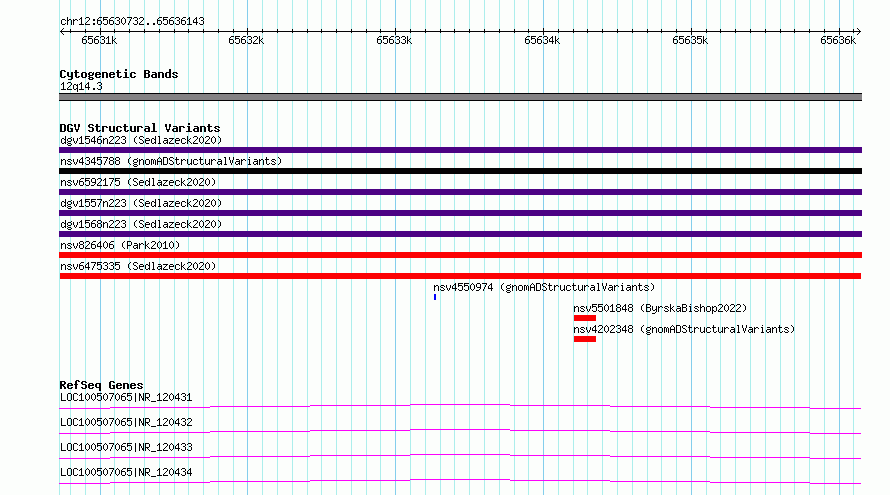
Task: Open the LOC100507065|NR_120434 transcript label
Action: pos(126,472)
